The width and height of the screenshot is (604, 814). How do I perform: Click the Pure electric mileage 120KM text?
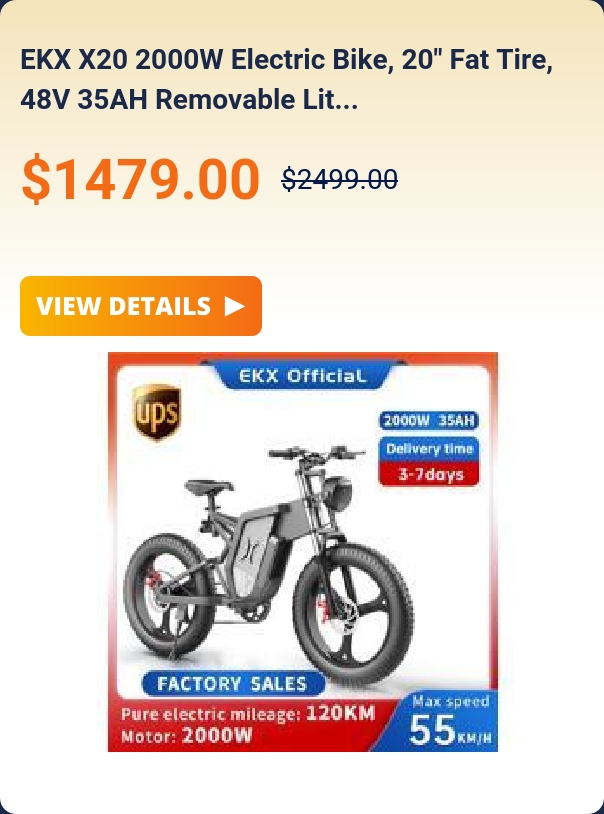pyautogui.click(x=248, y=714)
